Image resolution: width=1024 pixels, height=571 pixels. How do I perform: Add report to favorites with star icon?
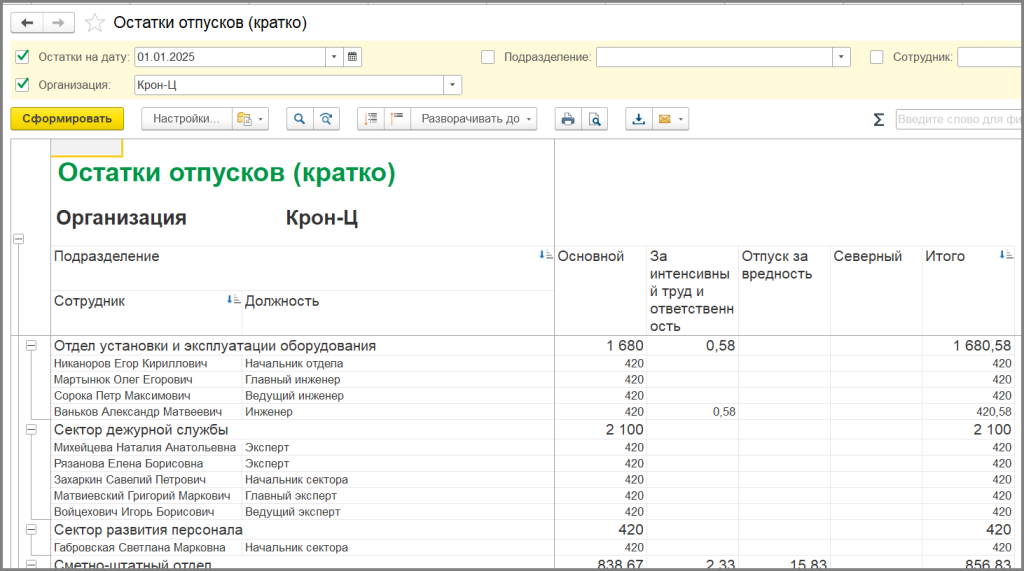click(x=95, y=24)
